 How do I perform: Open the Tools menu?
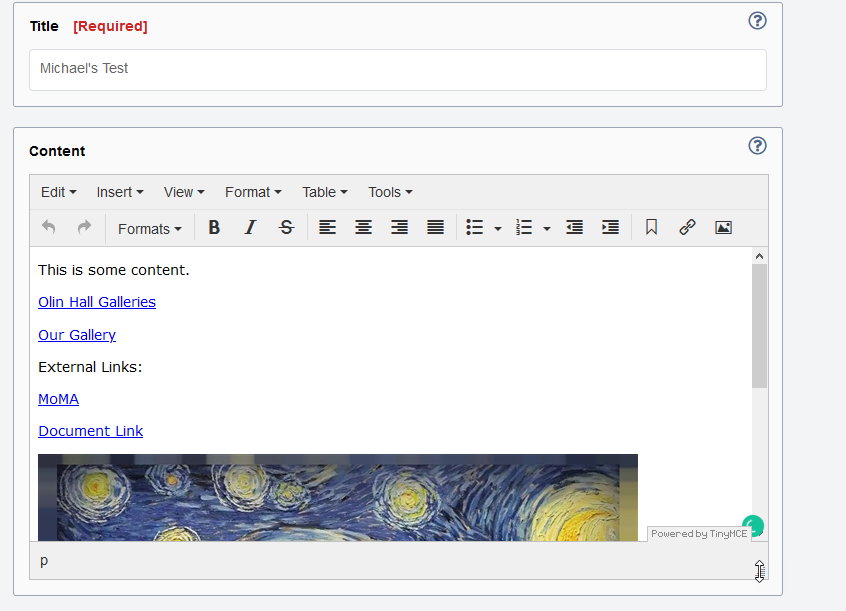(x=390, y=192)
